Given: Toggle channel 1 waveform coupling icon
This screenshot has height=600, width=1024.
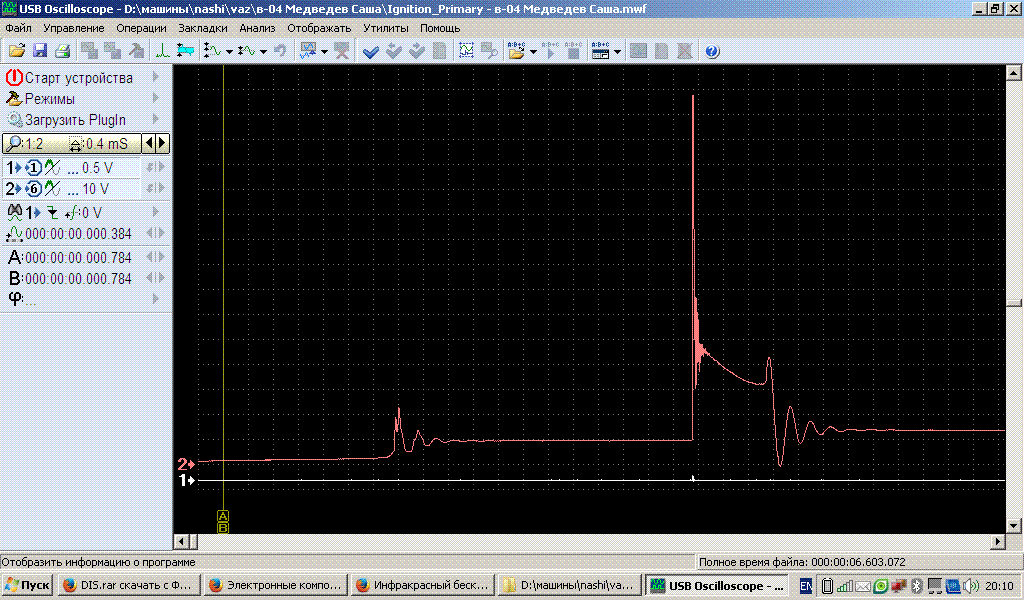Looking at the screenshot, I should (x=52, y=168).
